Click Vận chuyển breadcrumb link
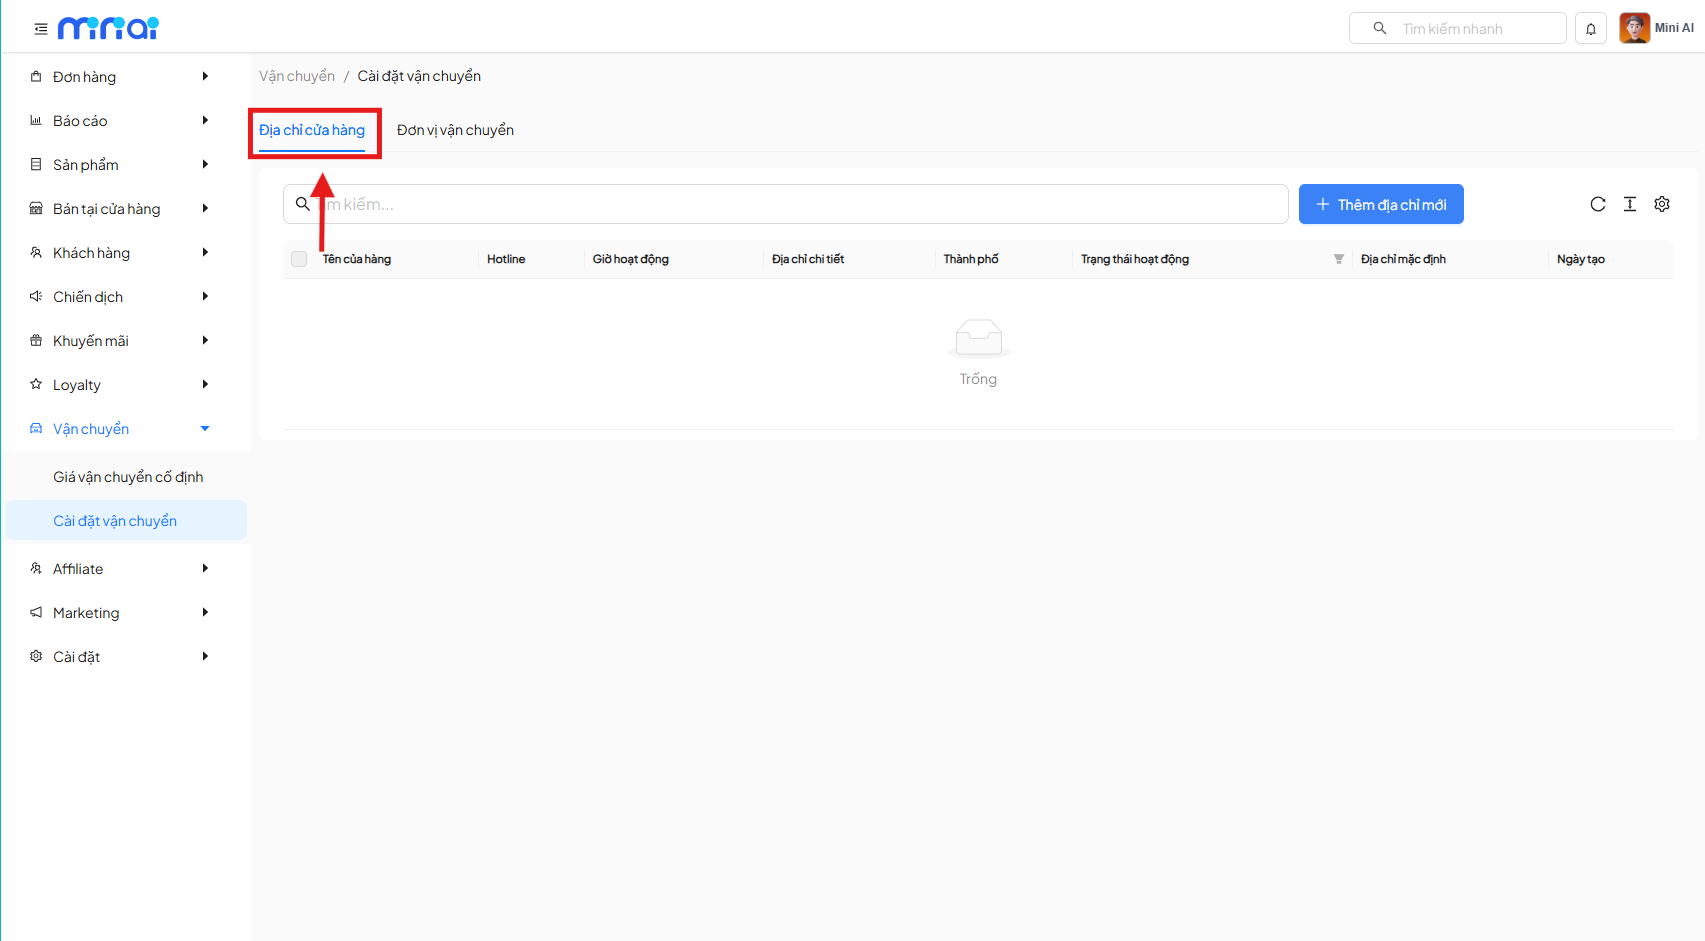1705x941 pixels. pos(297,76)
